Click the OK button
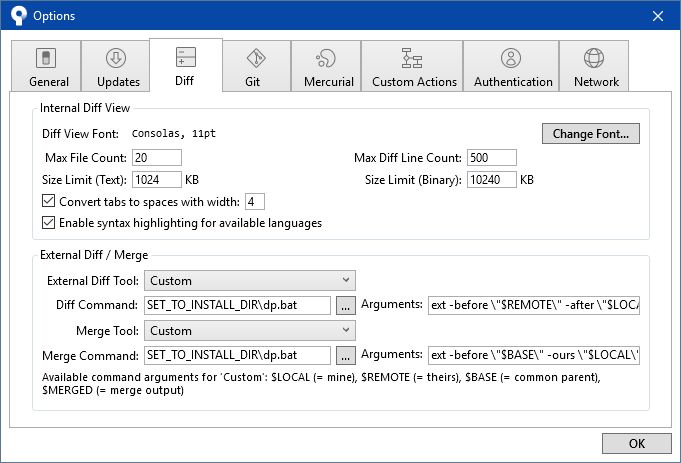This screenshot has width=681, height=463. [637, 443]
